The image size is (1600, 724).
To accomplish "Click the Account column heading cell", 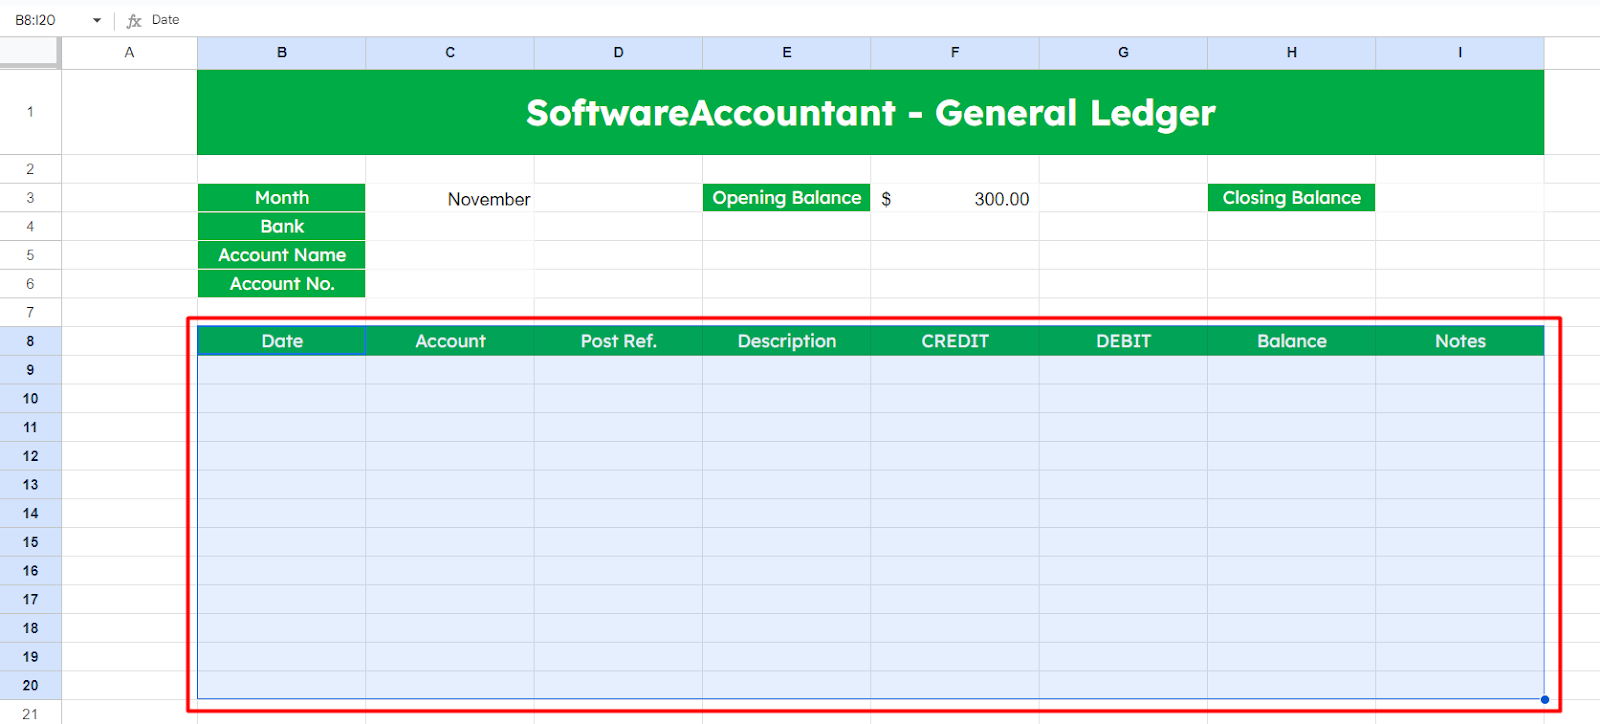I will (450, 341).
